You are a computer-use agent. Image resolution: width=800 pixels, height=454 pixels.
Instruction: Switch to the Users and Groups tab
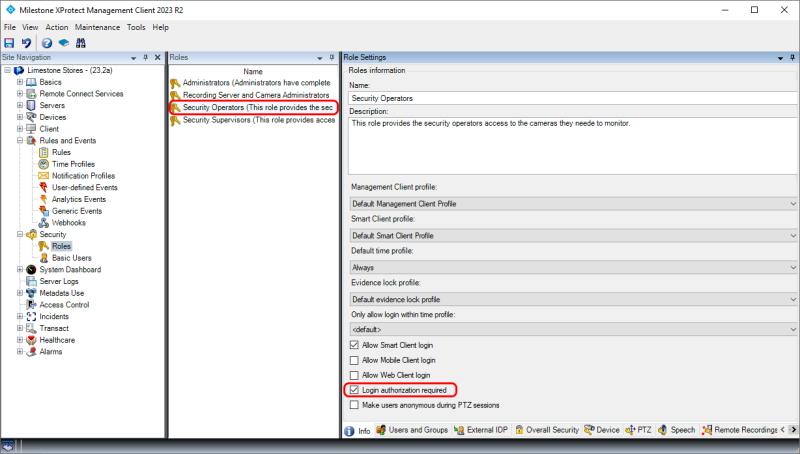(412, 430)
